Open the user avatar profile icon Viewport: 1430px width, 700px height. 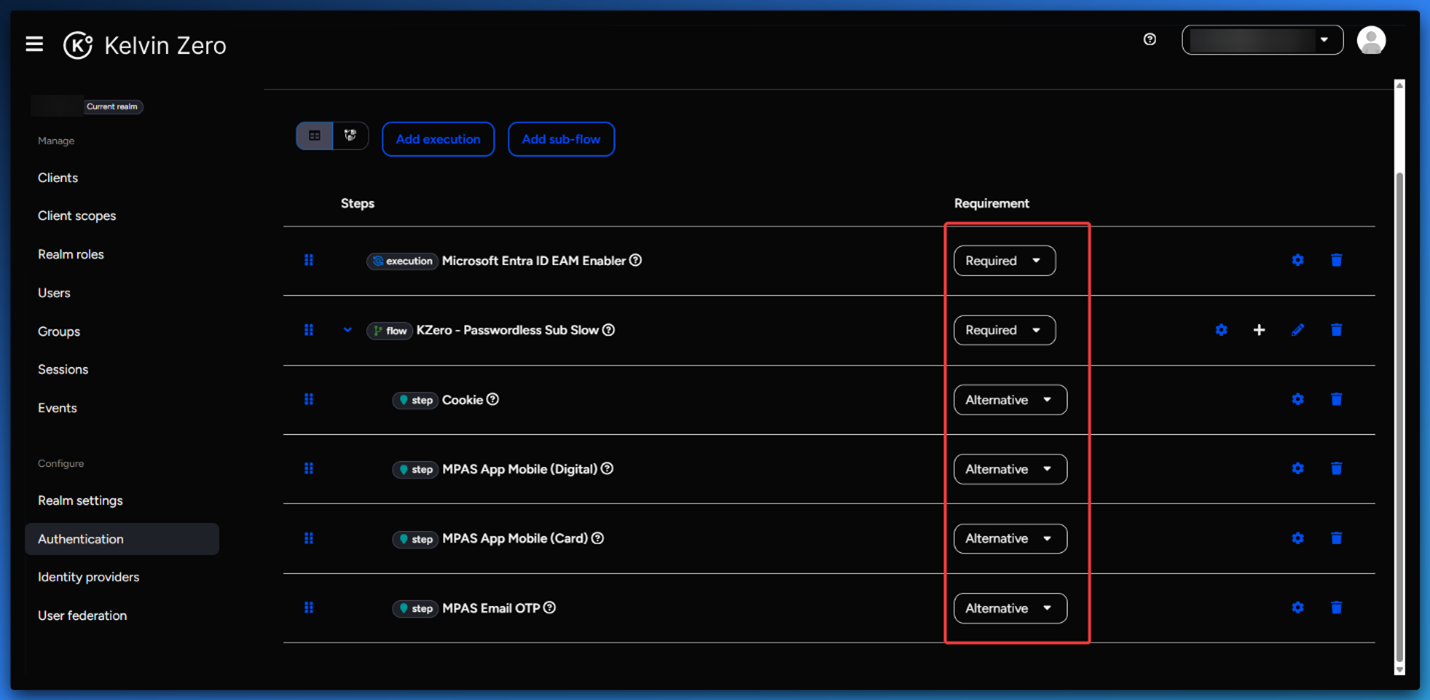pyautogui.click(x=1370, y=40)
